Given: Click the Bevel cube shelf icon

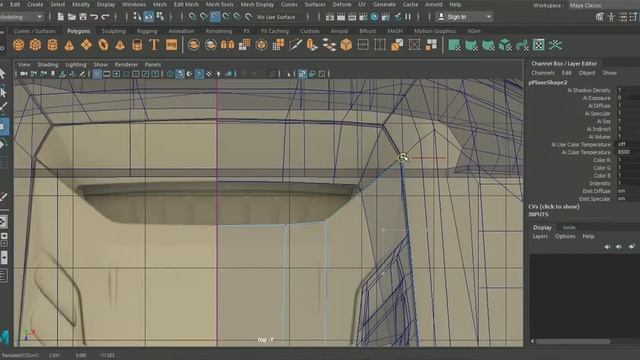Looking at the screenshot, I should point(346,44).
